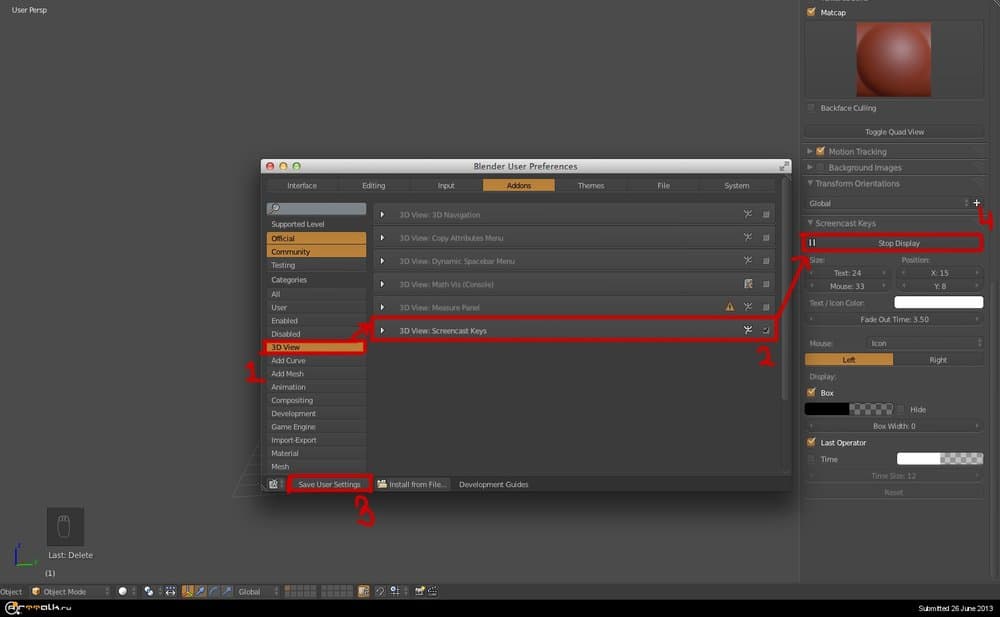Enable the Measure Panel addon checkbox

pos(766,307)
